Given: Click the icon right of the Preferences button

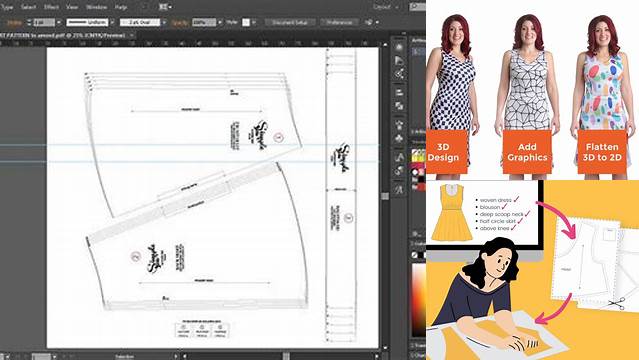Looking at the screenshot, I should point(369,22).
